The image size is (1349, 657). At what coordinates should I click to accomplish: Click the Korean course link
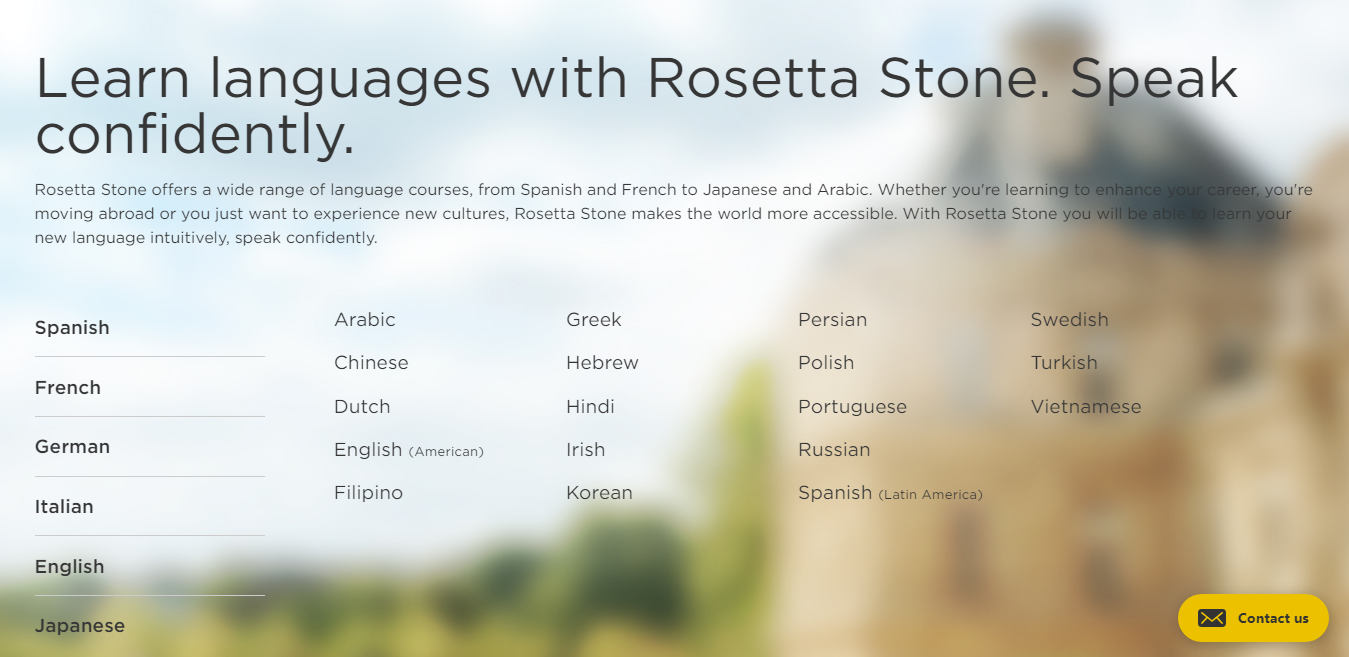pos(599,493)
